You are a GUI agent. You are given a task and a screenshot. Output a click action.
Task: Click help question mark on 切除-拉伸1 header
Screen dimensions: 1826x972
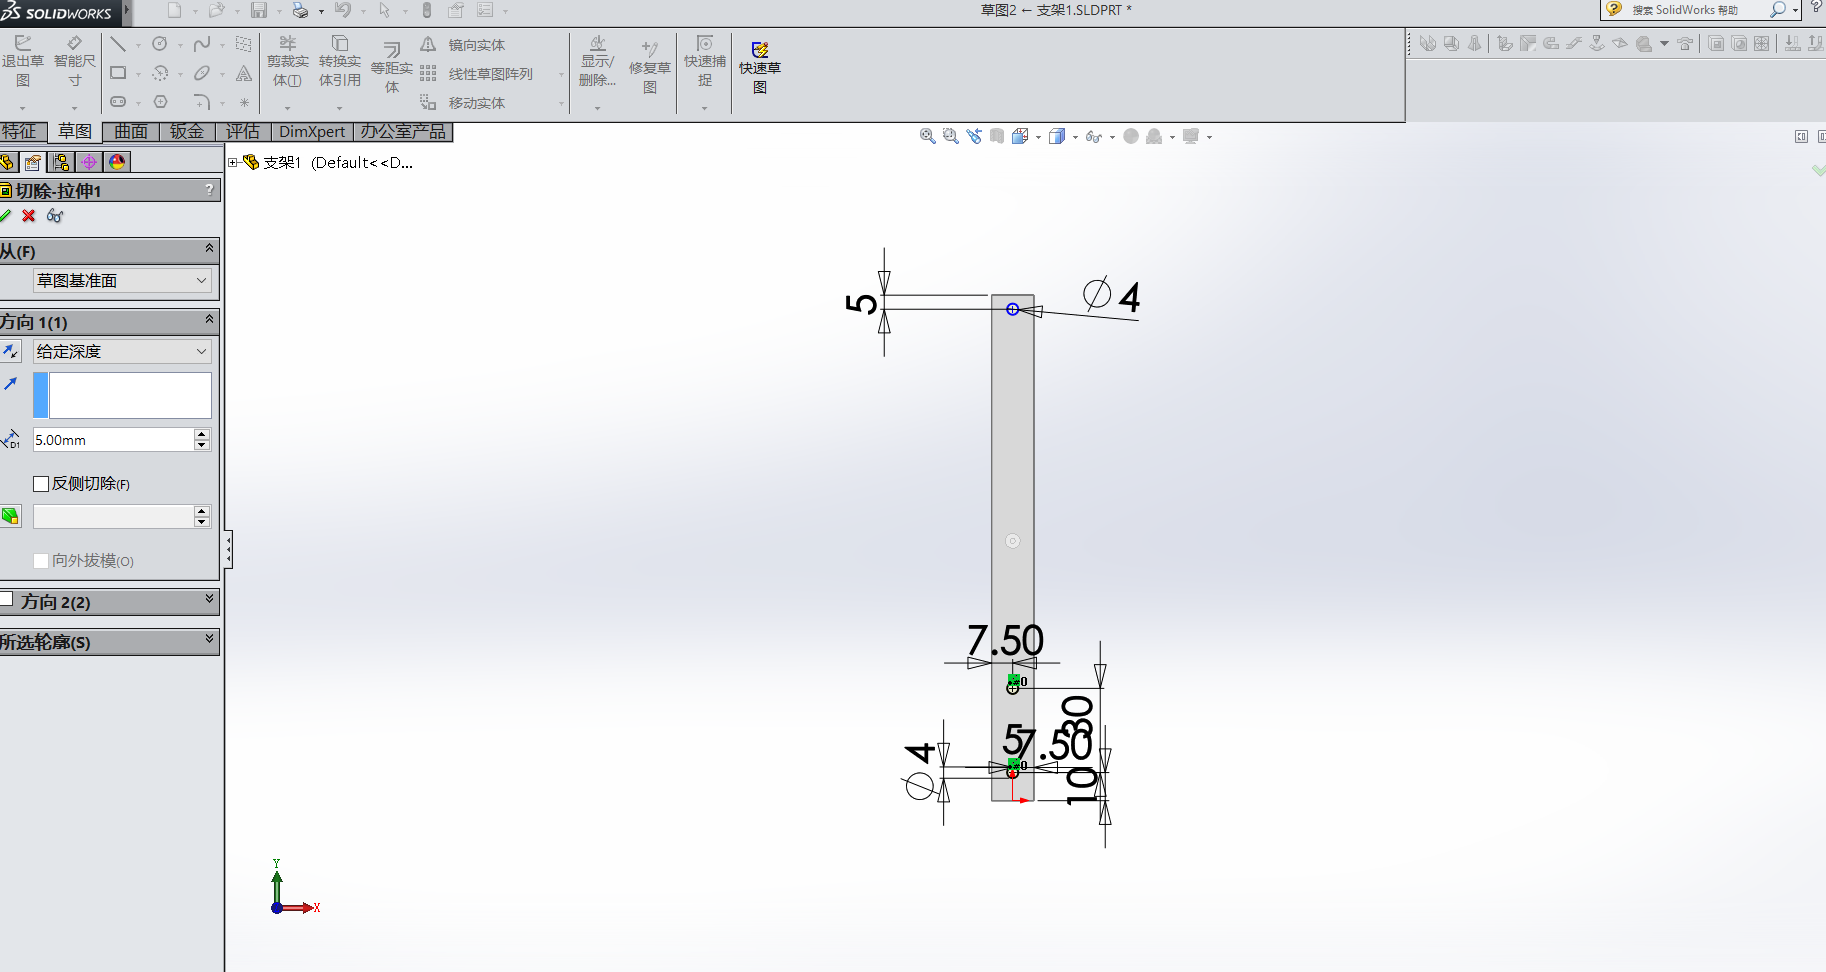coord(209,189)
